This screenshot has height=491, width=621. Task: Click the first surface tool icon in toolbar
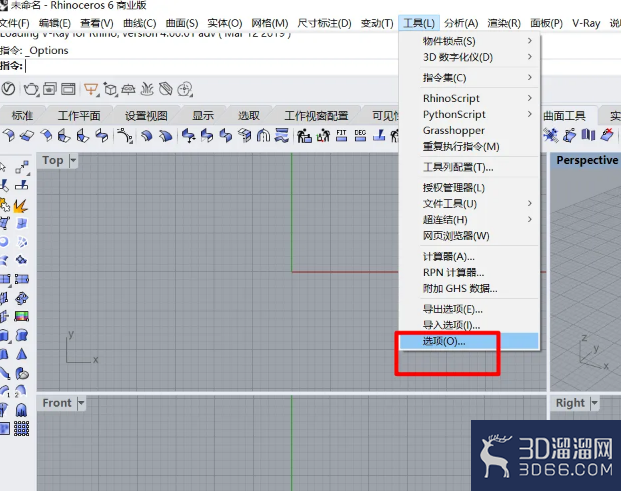click(x=9, y=136)
